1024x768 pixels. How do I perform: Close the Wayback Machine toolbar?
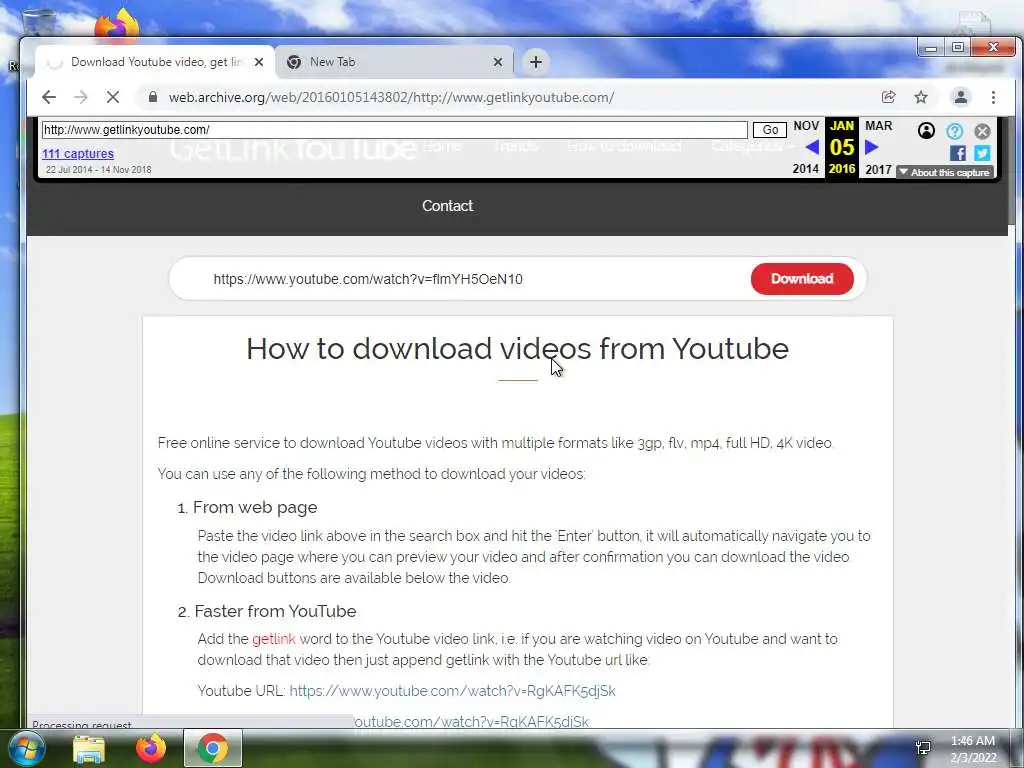coord(982,131)
